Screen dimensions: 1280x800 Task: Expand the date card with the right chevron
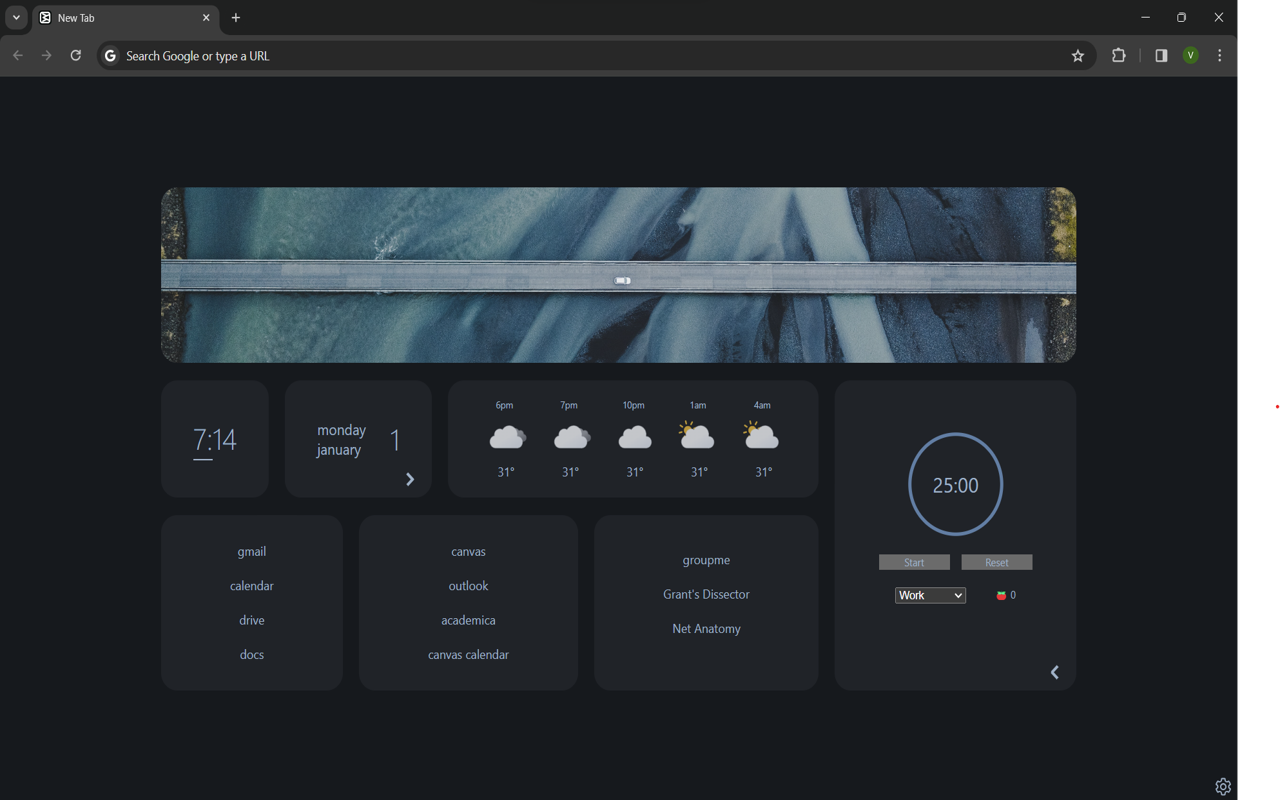click(x=409, y=478)
